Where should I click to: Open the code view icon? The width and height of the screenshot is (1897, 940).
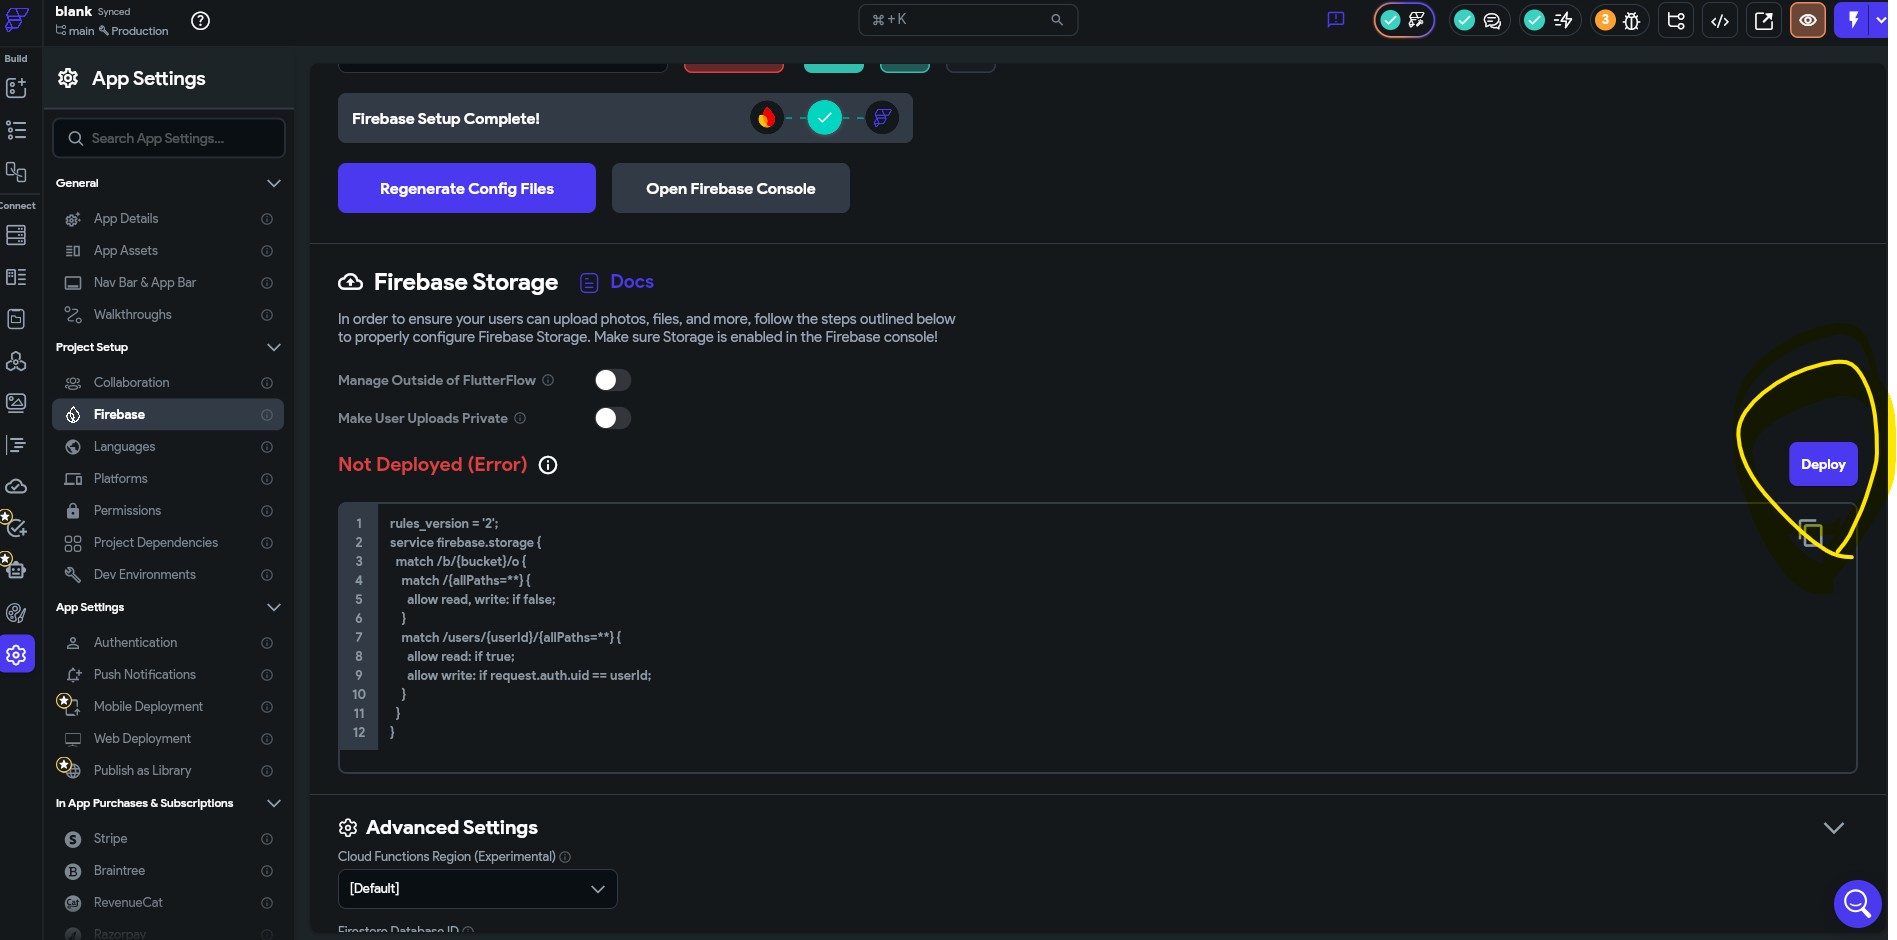click(x=1720, y=20)
